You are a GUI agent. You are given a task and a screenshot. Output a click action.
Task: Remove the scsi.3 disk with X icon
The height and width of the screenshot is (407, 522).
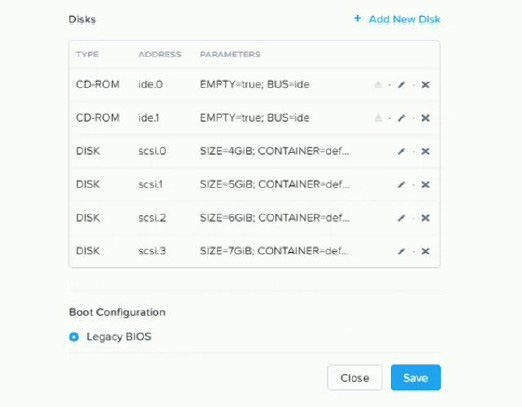click(425, 251)
